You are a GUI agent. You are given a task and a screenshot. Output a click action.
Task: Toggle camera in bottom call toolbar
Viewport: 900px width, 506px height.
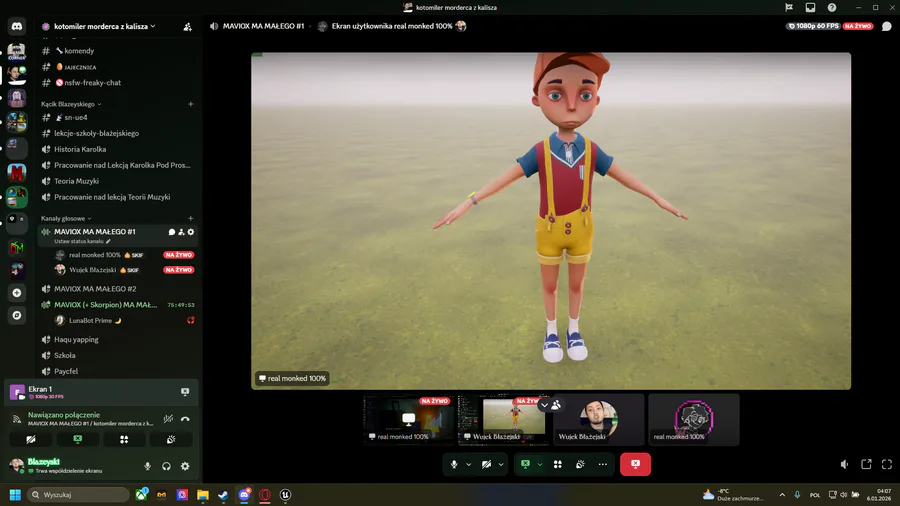486,464
